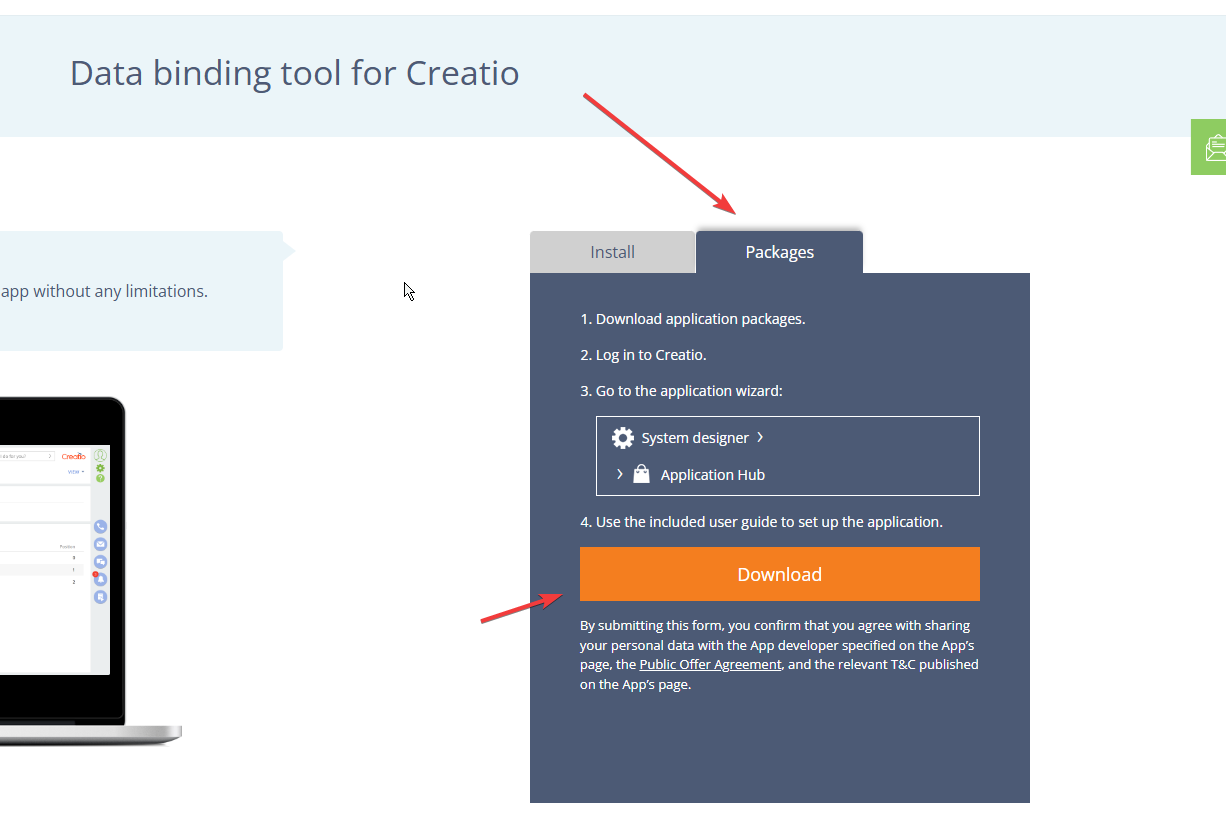Click the Application Hub shopping bag icon
This screenshot has width=1226, height=827.
641,474
